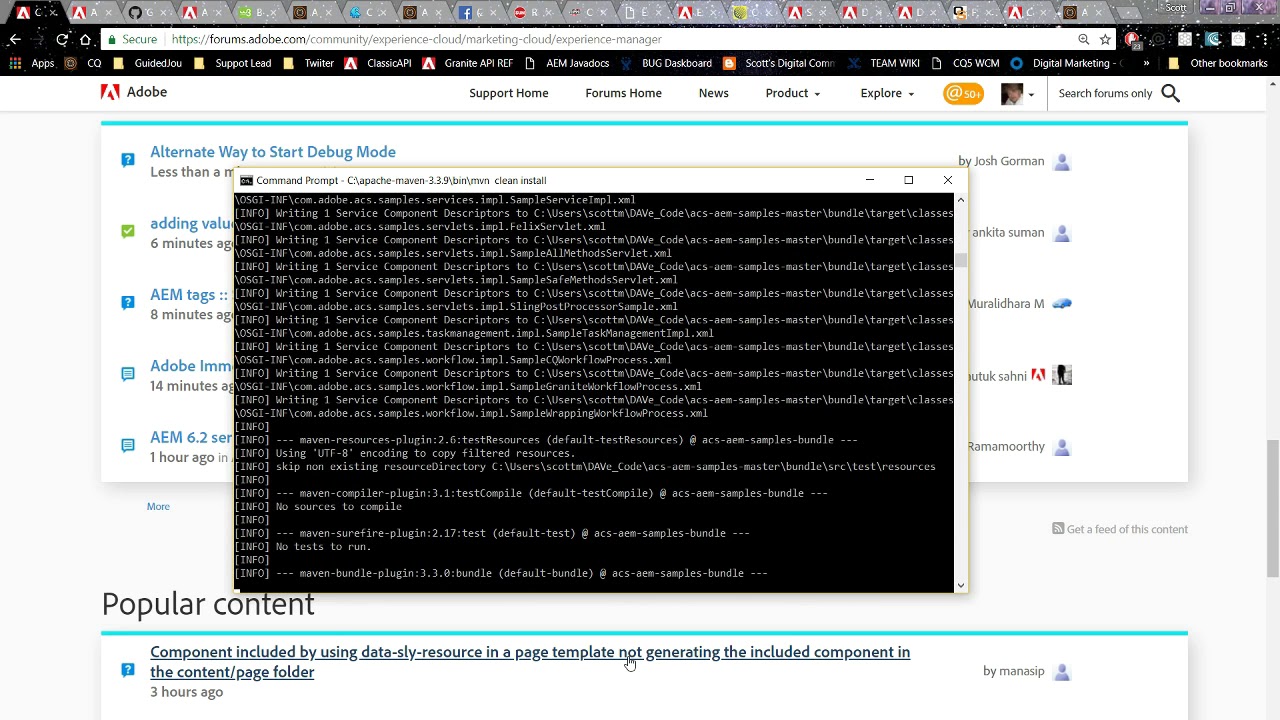Open the TEAM WIKI bookmark
Screen dimensions: 1280x720
point(883,63)
